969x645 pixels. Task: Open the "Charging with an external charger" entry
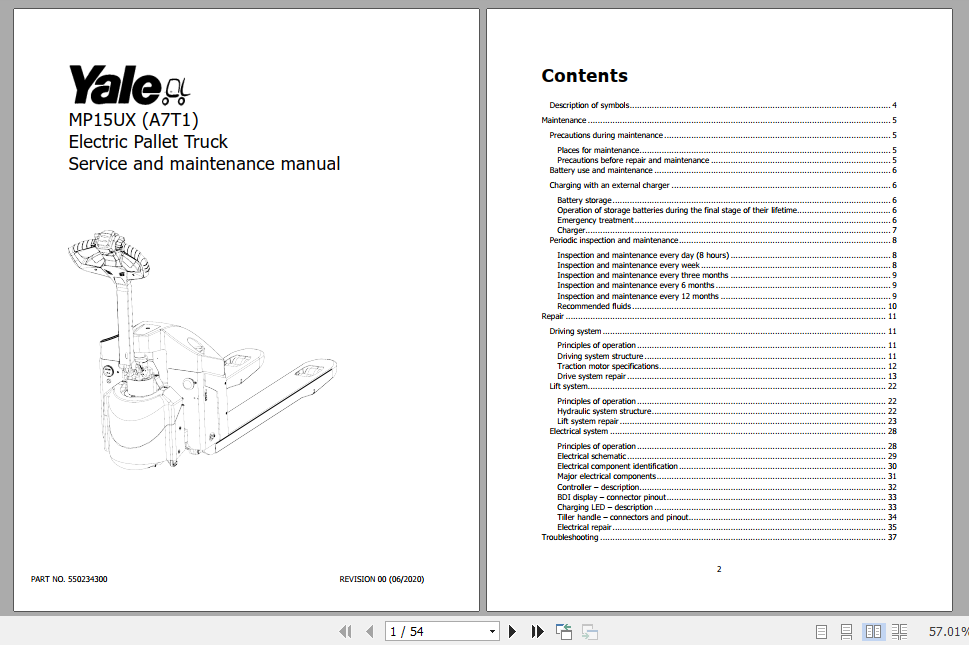608,184
